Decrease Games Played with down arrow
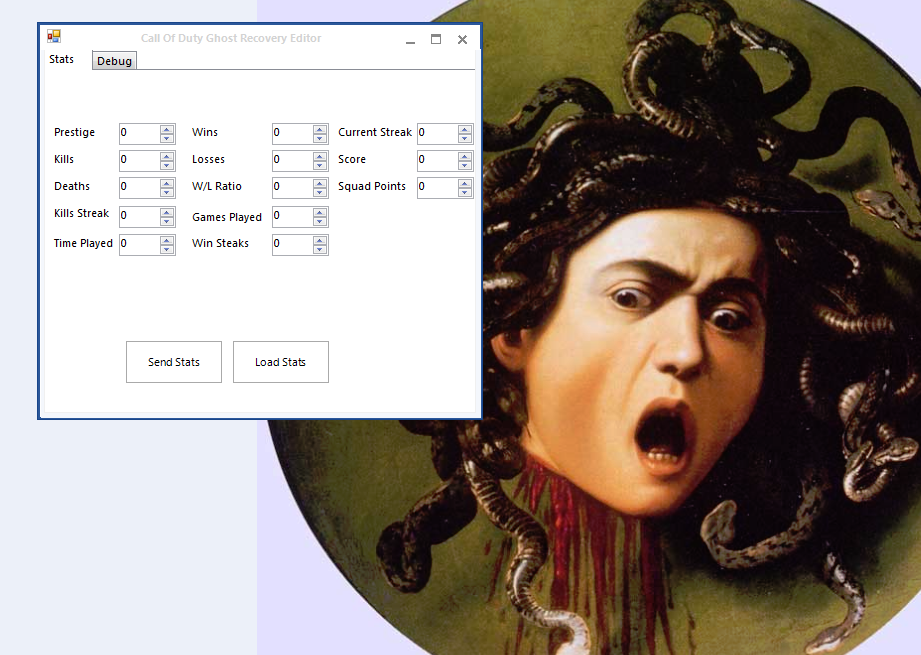This screenshot has height=655, width=921. (320, 221)
